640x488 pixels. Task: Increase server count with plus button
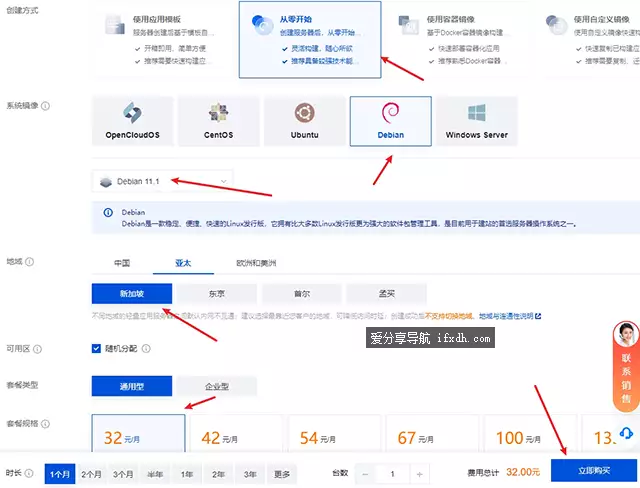coord(419,473)
